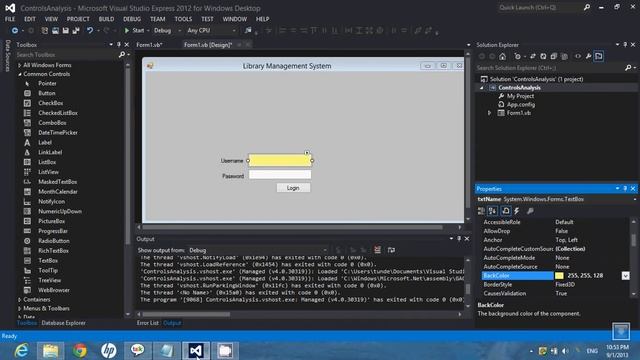Toggle auto-hide pin on Properties panel header
This screenshot has height=360, width=640.
[625, 189]
